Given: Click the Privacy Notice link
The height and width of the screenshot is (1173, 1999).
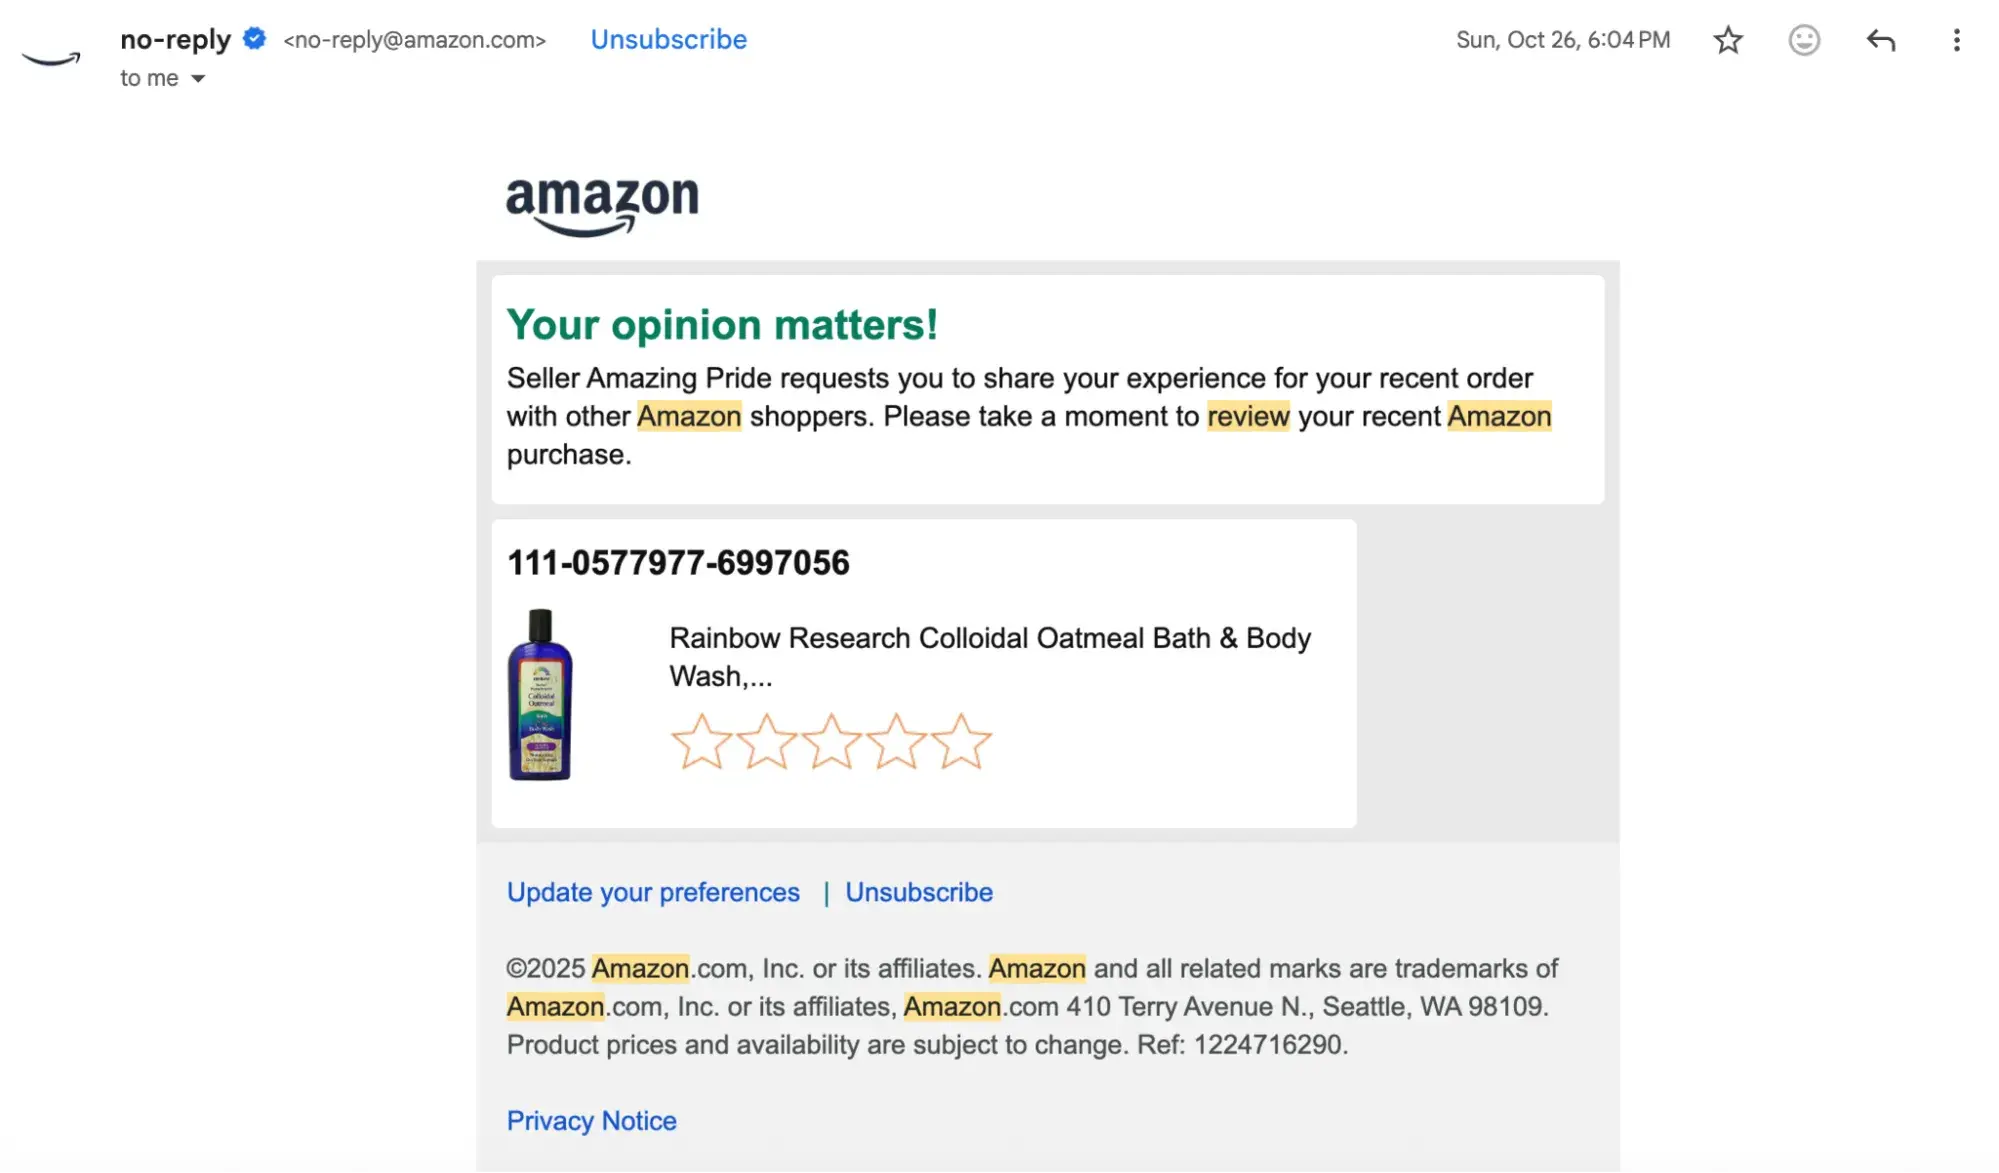Looking at the screenshot, I should click(x=591, y=1120).
